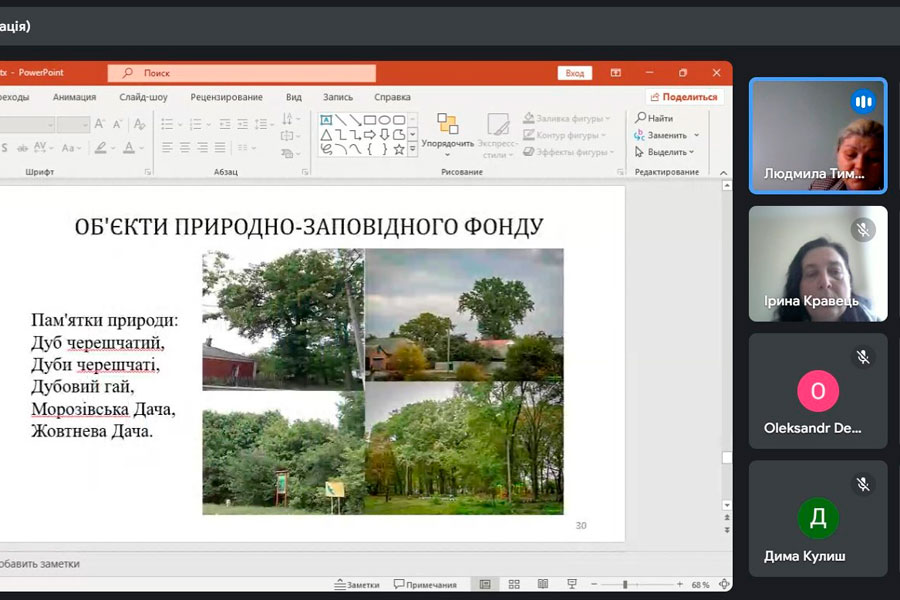Click the bullet list icon

167,124
